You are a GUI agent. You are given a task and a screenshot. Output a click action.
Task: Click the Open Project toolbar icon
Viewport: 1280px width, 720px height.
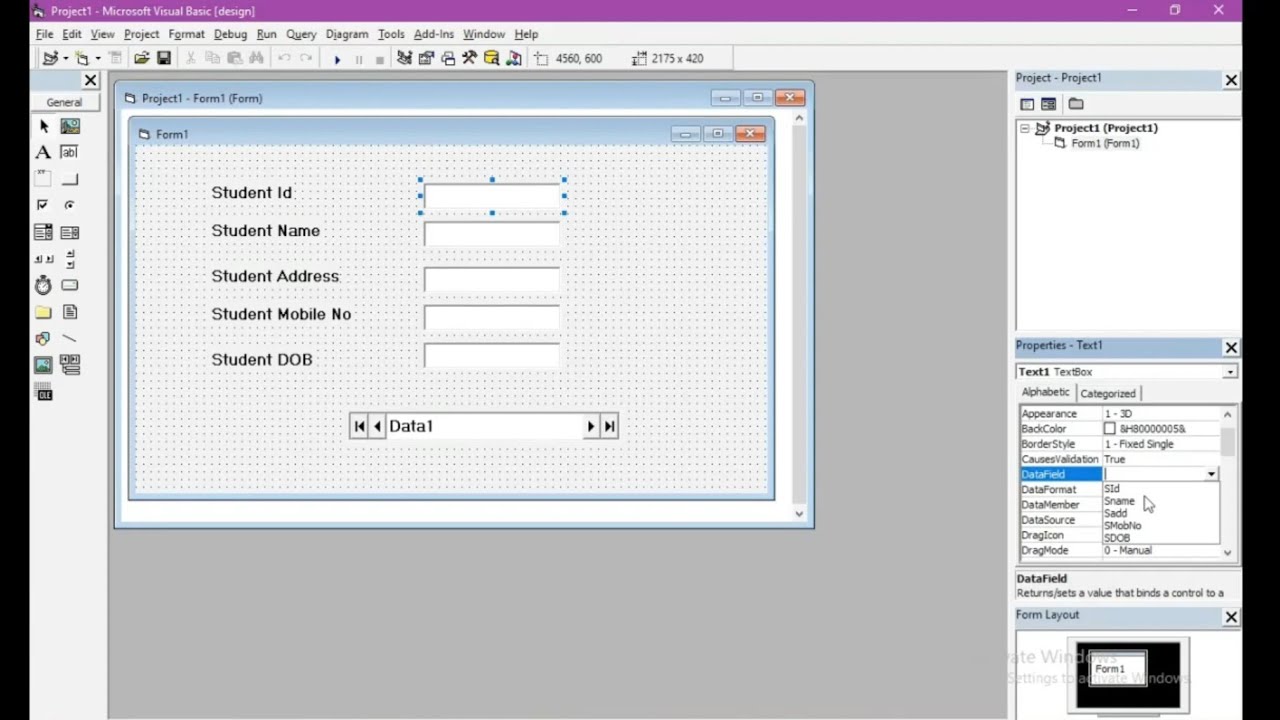[x=142, y=58]
